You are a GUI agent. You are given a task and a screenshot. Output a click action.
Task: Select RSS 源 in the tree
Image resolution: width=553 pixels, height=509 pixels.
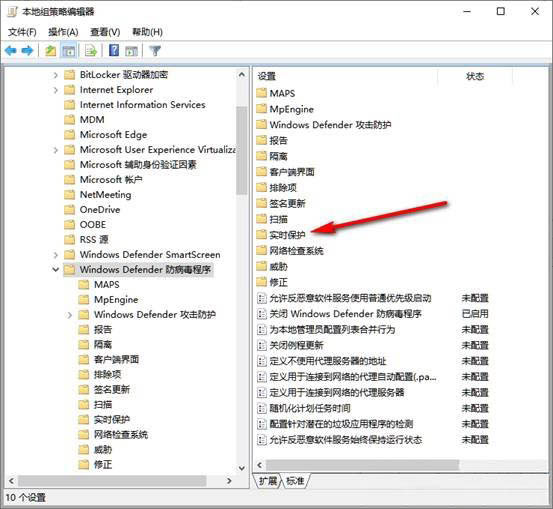tap(94, 240)
